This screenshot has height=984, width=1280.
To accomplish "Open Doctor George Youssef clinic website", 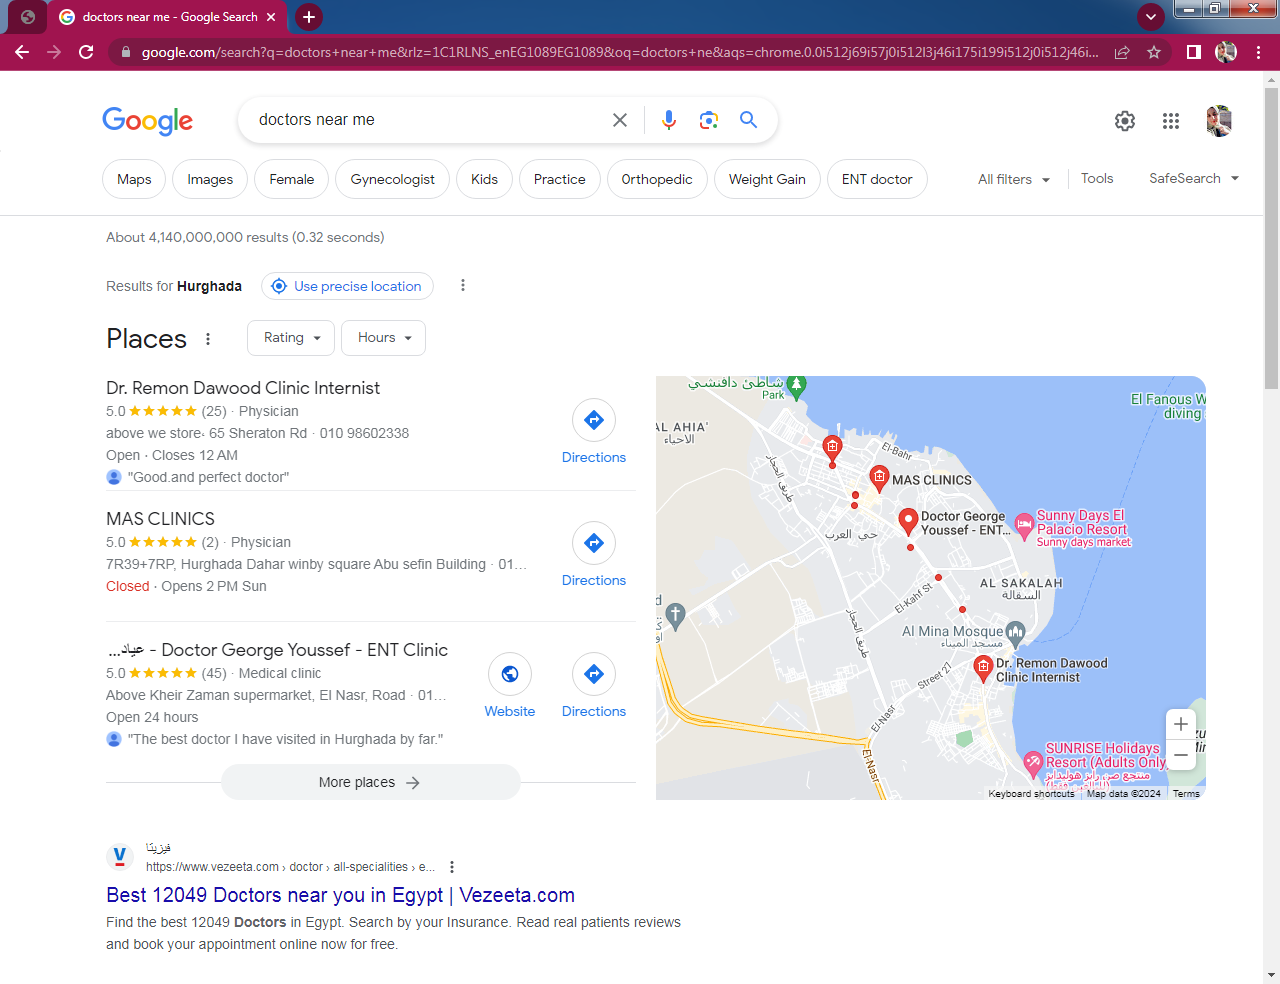I will click(x=510, y=685).
